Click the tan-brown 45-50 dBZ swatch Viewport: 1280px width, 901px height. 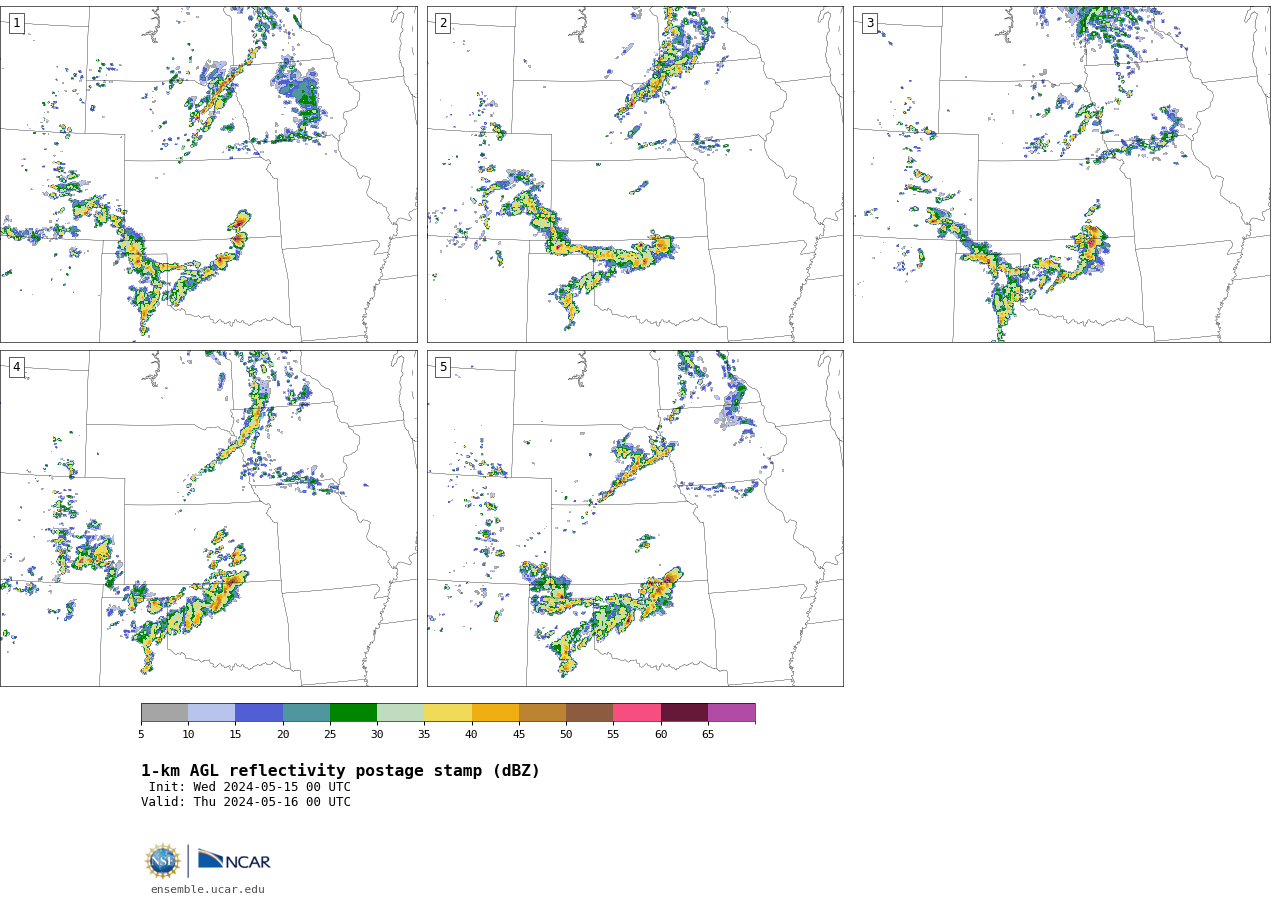[x=542, y=712]
